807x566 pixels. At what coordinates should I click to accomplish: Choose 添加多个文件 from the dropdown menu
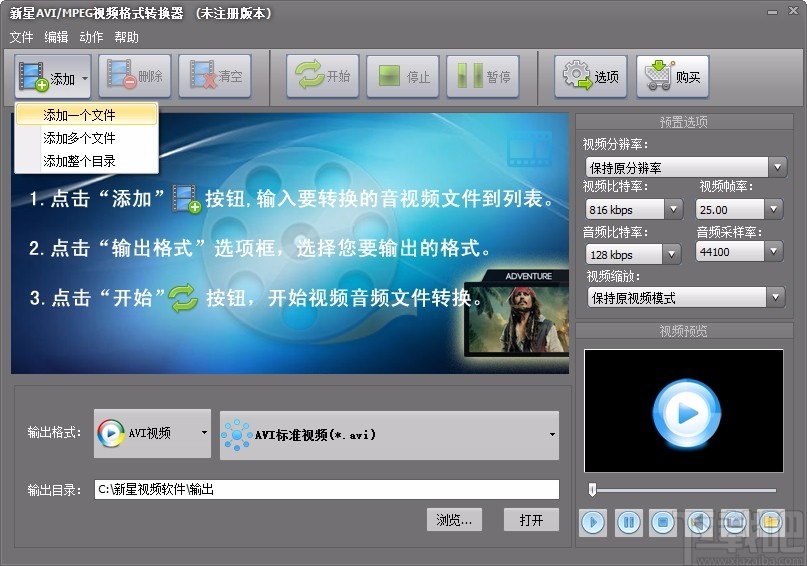[86, 138]
